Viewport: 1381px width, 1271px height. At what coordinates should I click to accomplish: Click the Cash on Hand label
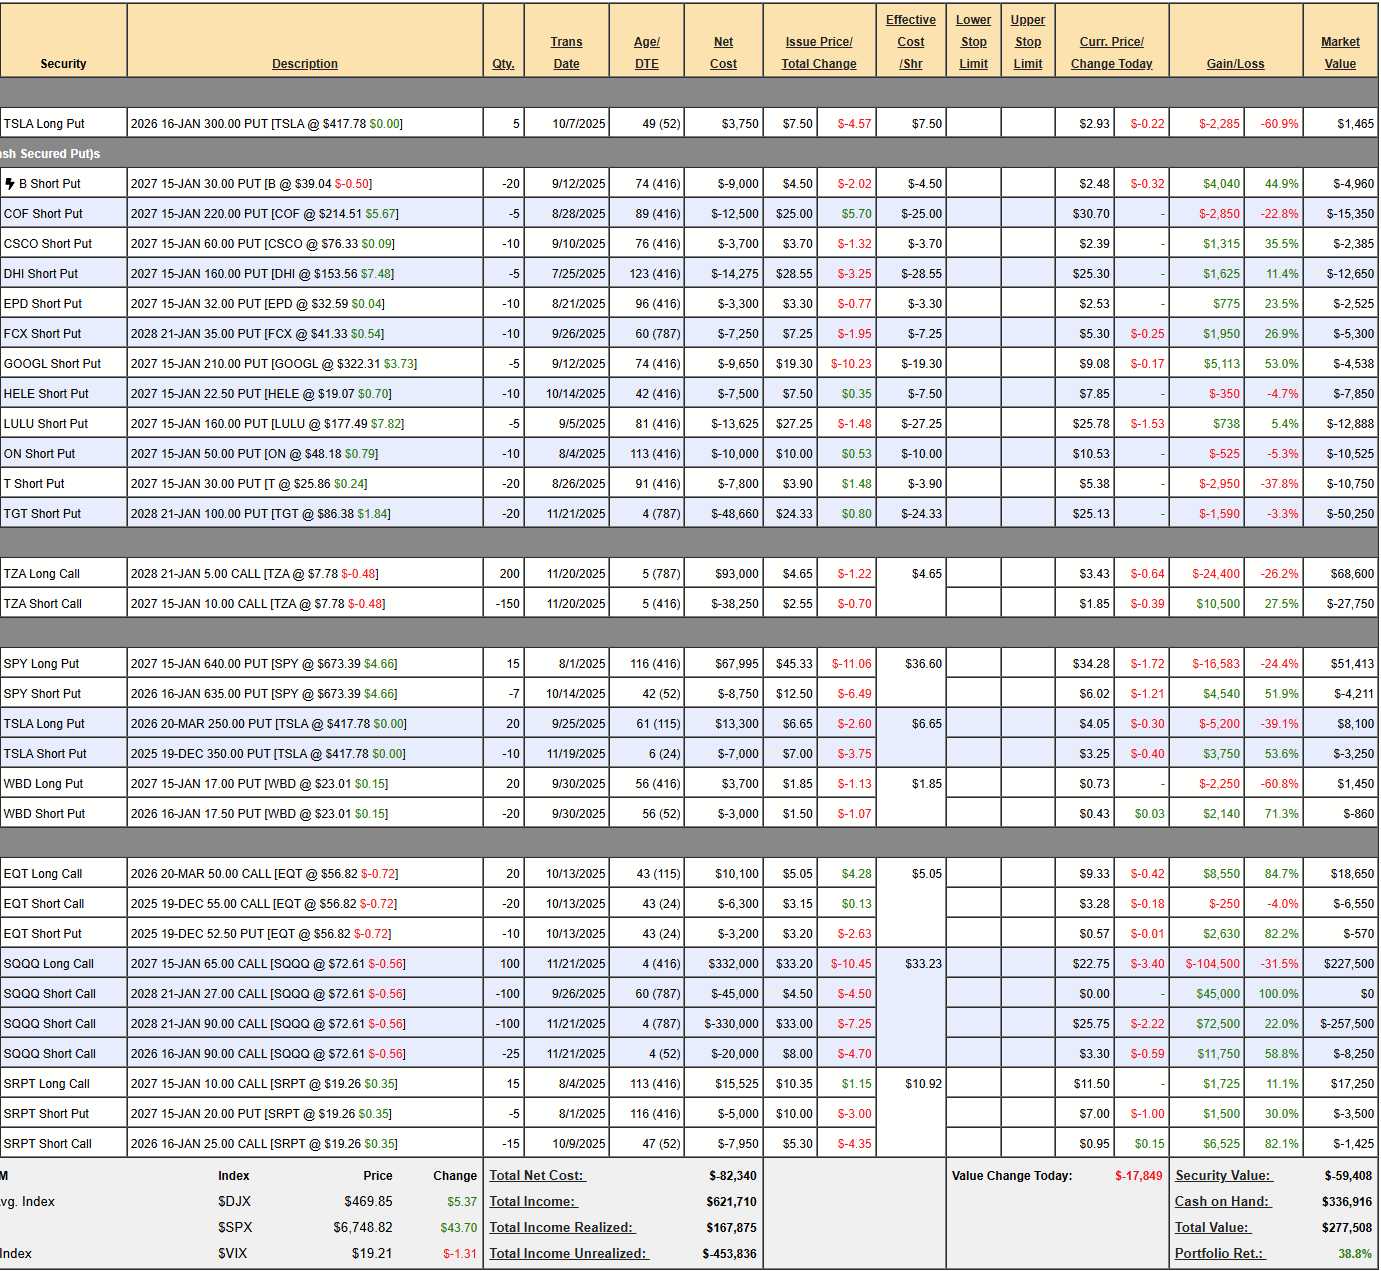(x=1221, y=1201)
